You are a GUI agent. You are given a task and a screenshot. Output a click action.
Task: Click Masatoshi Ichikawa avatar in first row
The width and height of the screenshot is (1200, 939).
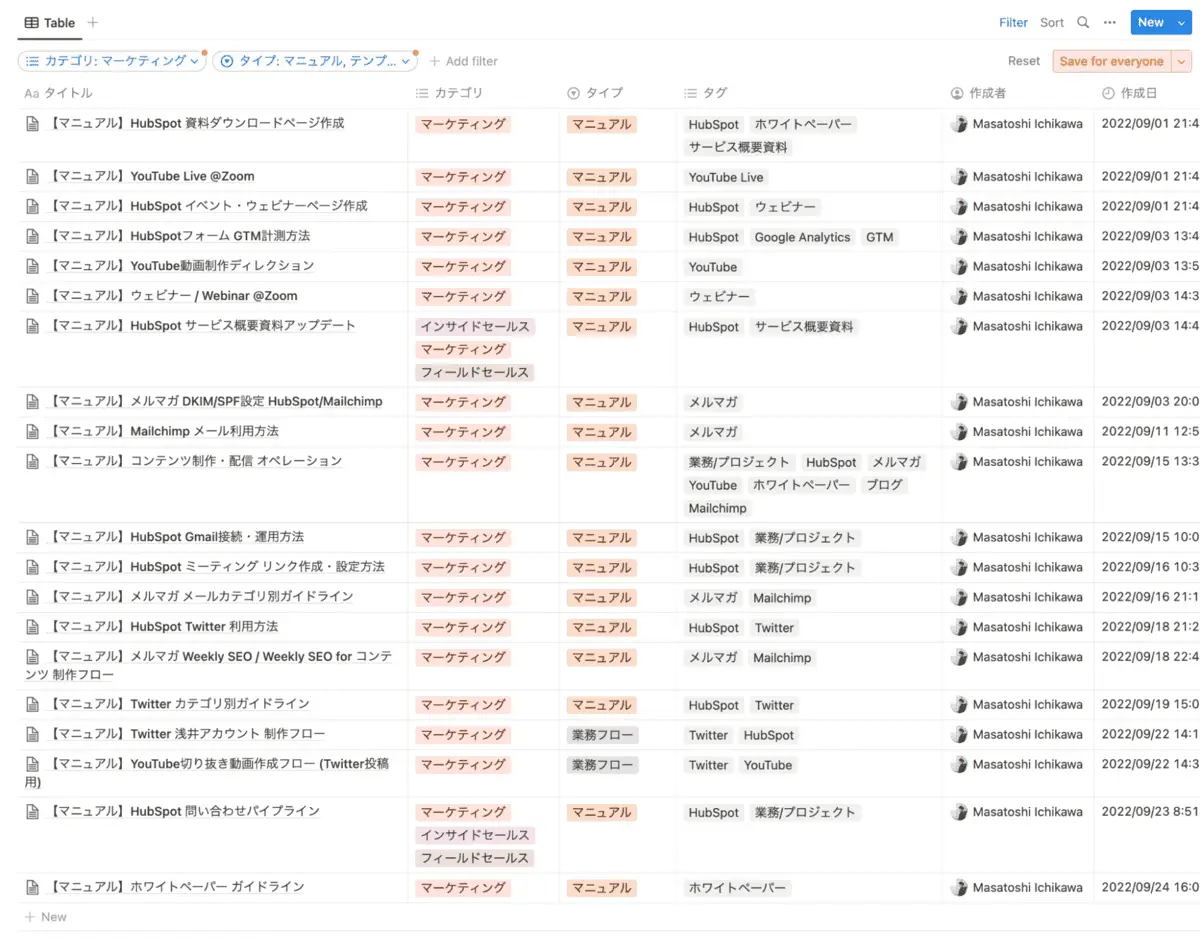(x=959, y=124)
